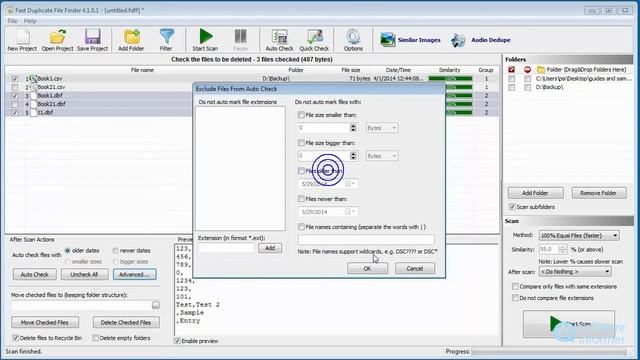Click the folder icon in Folders header
Screen dimensions: 640x360
click(541, 70)
